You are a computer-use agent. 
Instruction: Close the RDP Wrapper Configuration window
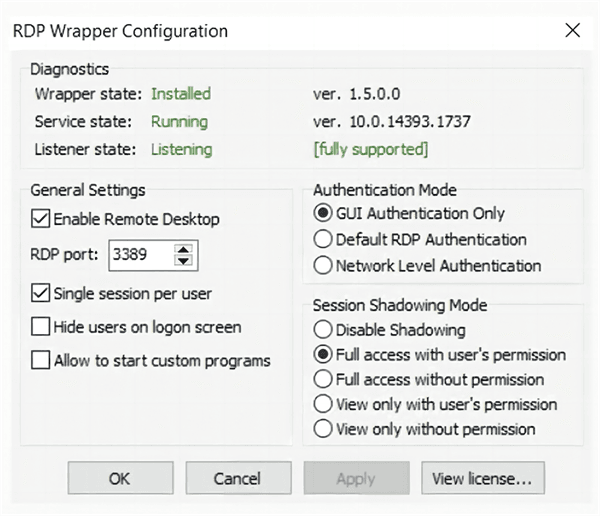572,30
